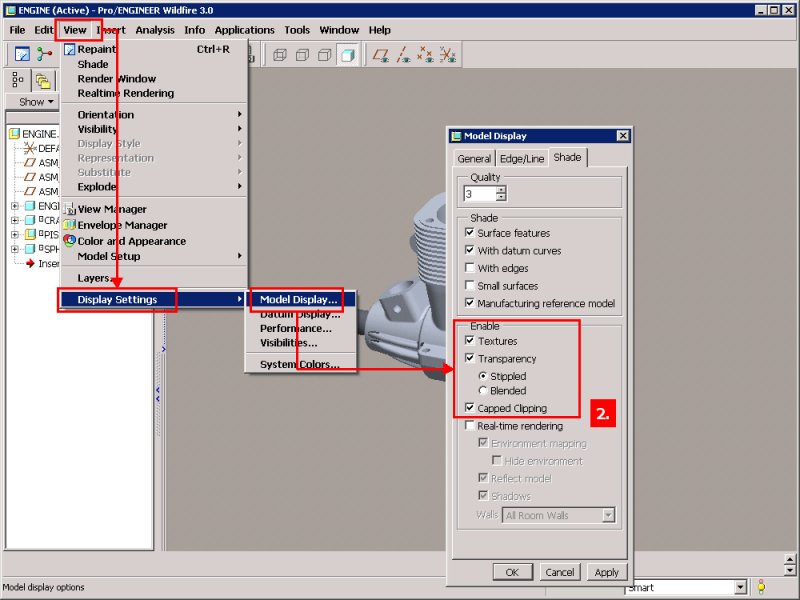This screenshot has height=600, width=800.
Task: Click the Quality value input field
Action: coord(480,194)
